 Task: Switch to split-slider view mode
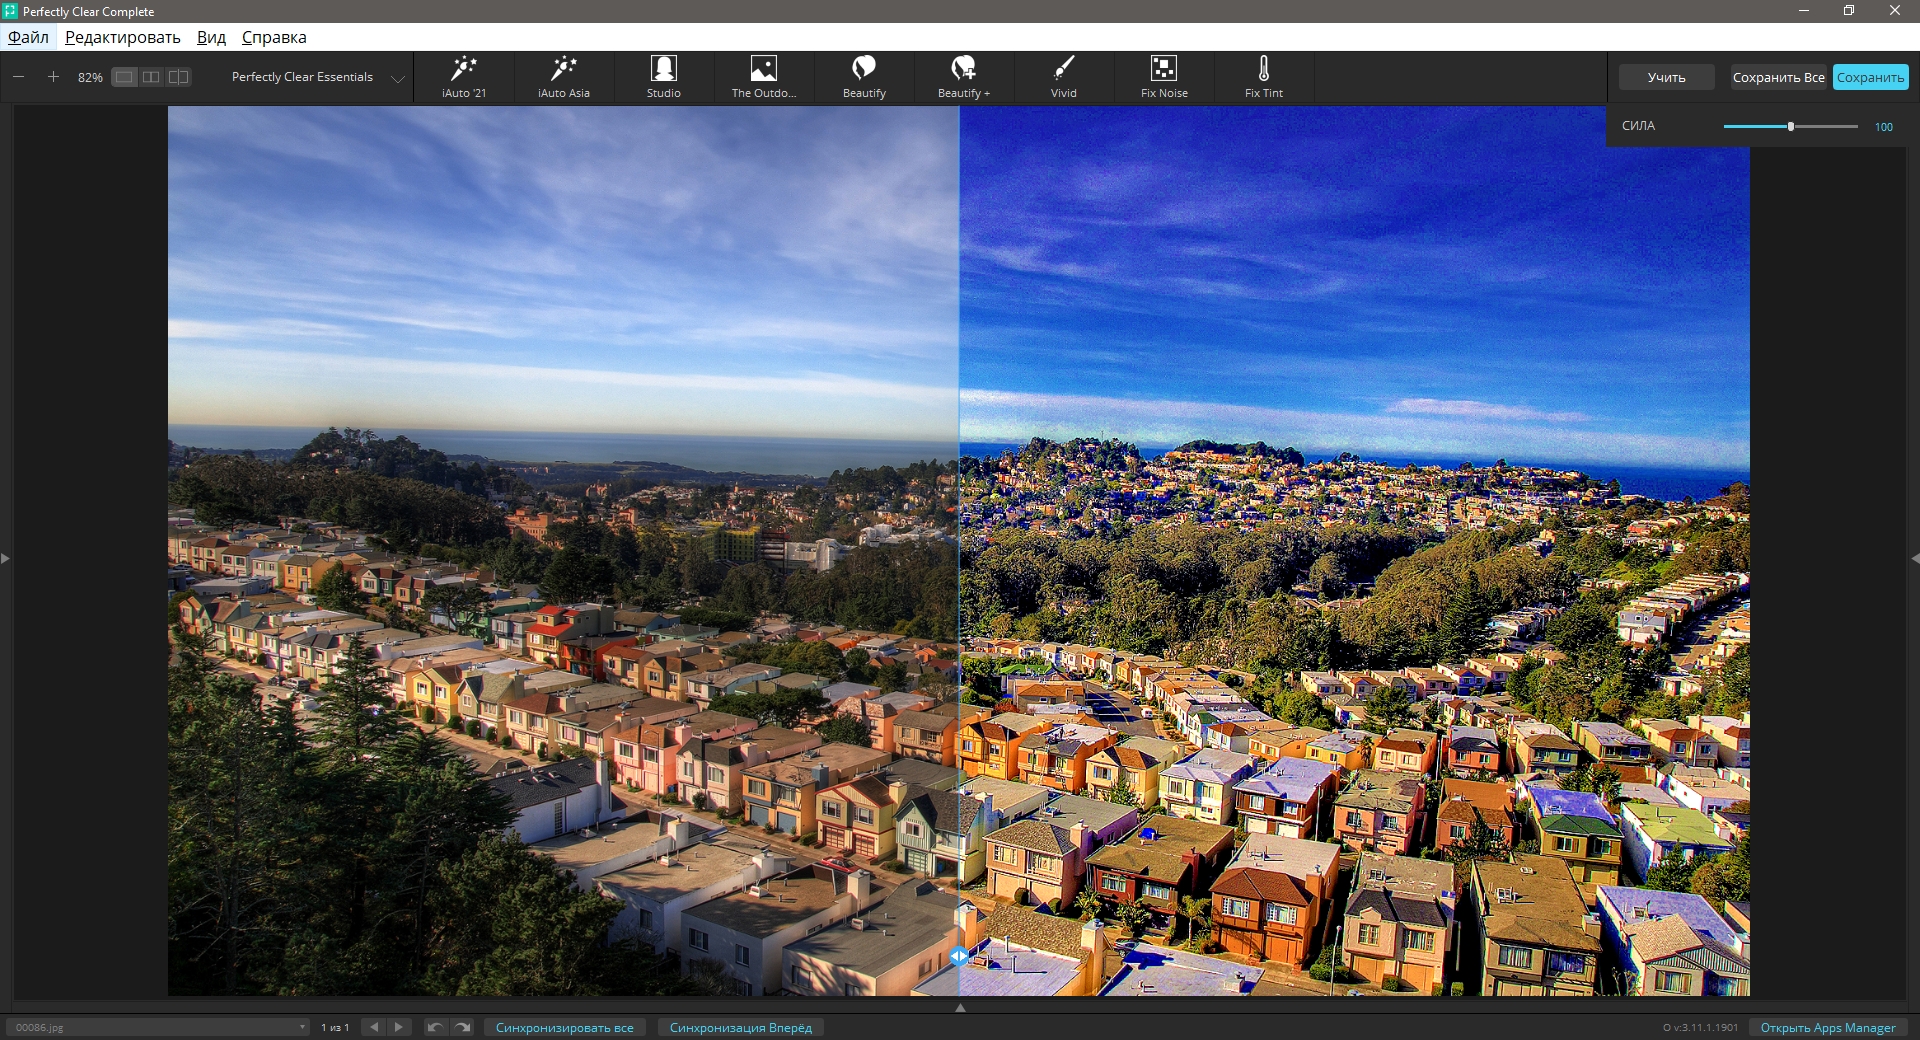[x=178, y=77]
